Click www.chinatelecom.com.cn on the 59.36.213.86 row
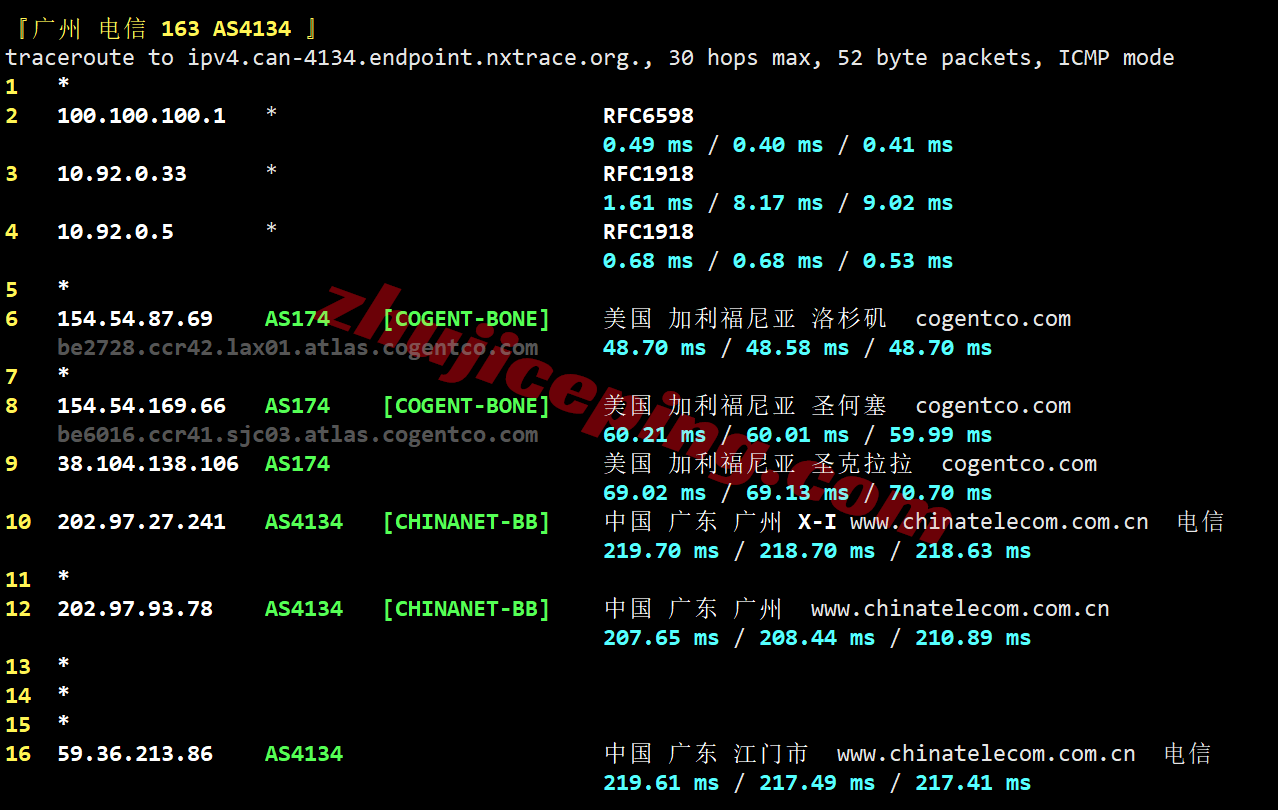Image resolution: width=1278 pixels, height=810 pixels. coord(986,754)
